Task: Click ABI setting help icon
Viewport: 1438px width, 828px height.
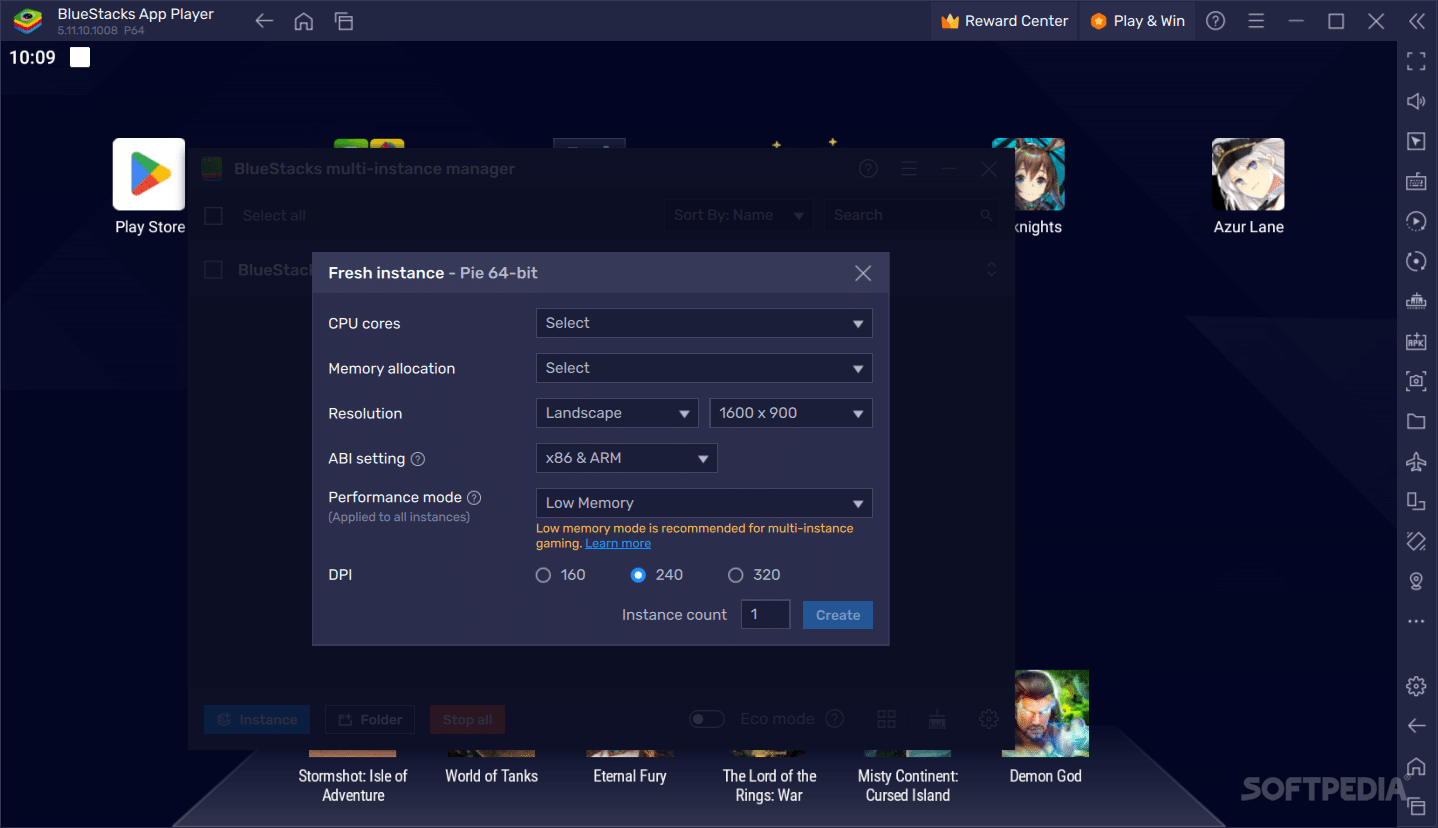Action: [x=418, y=459]
